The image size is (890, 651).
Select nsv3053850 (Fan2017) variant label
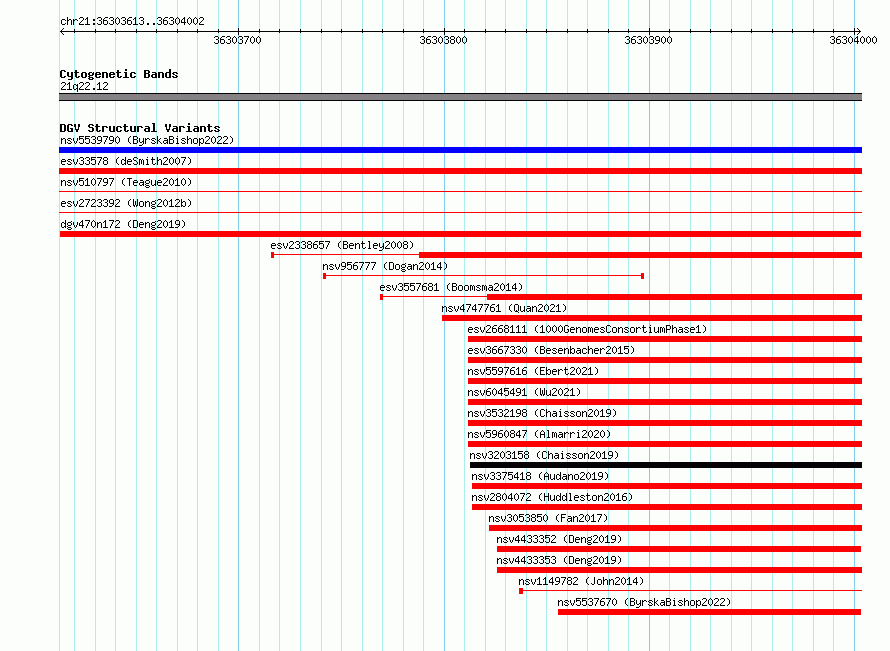click(548, 518)
